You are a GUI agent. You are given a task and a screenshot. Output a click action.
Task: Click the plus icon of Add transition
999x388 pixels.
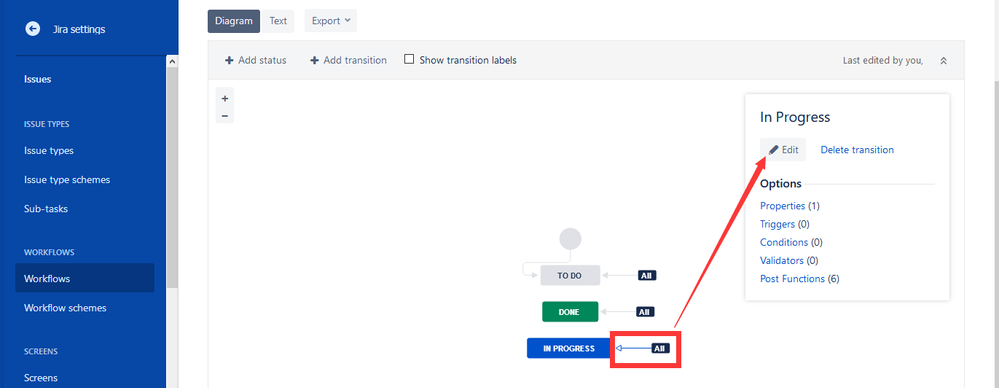click(314, 61)
